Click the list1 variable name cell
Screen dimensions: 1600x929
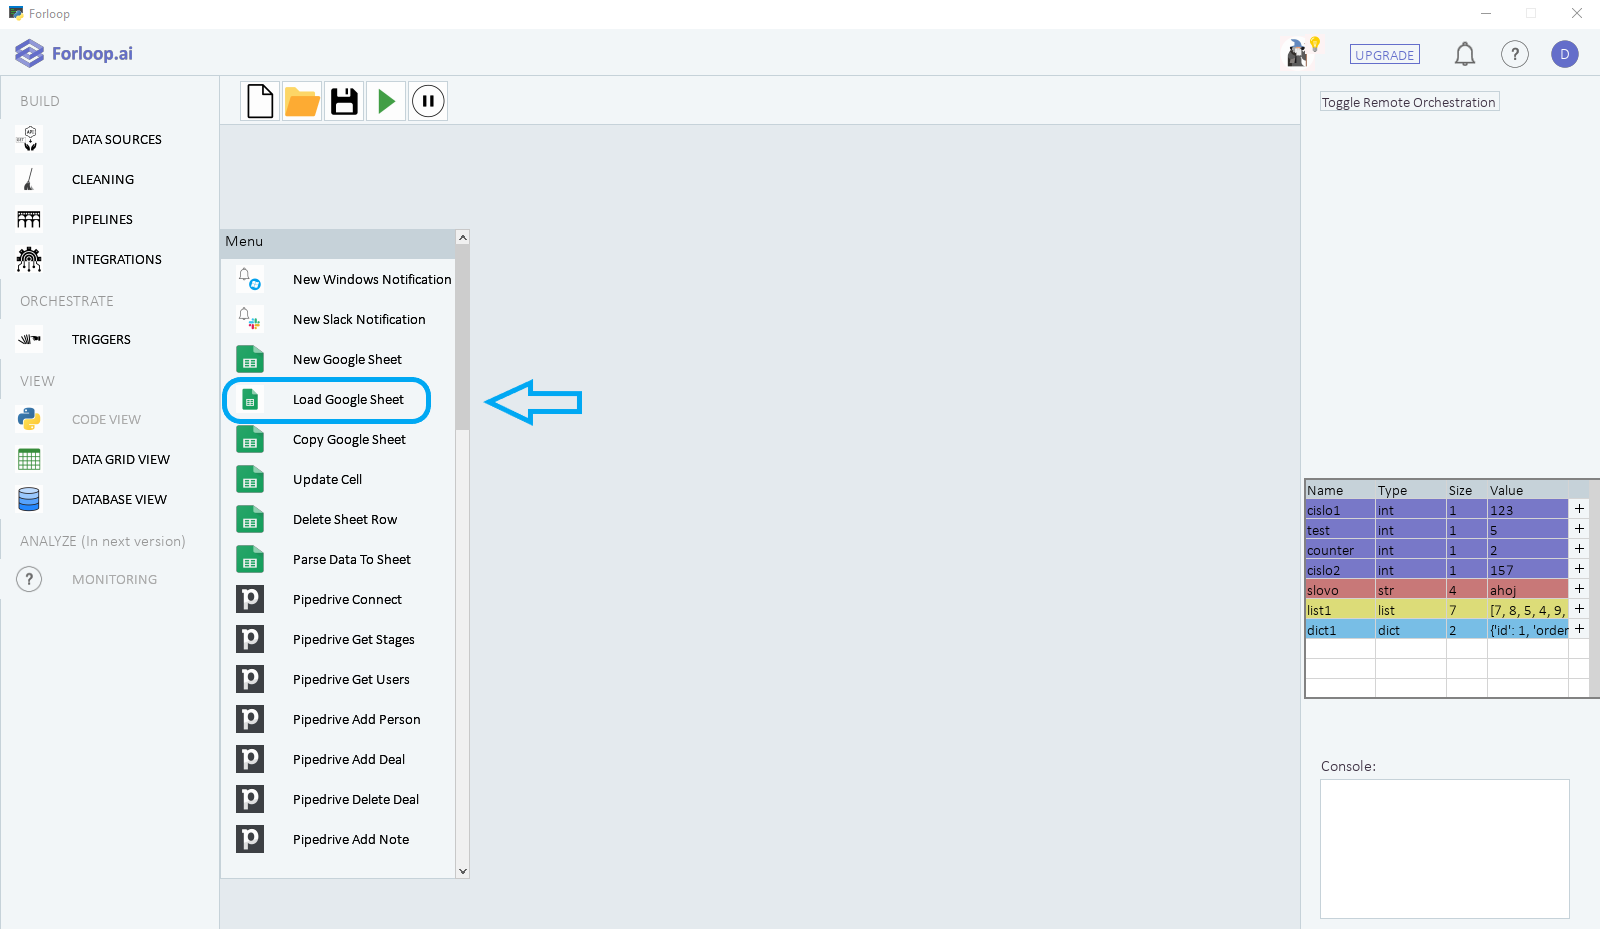click(1340, 610)
